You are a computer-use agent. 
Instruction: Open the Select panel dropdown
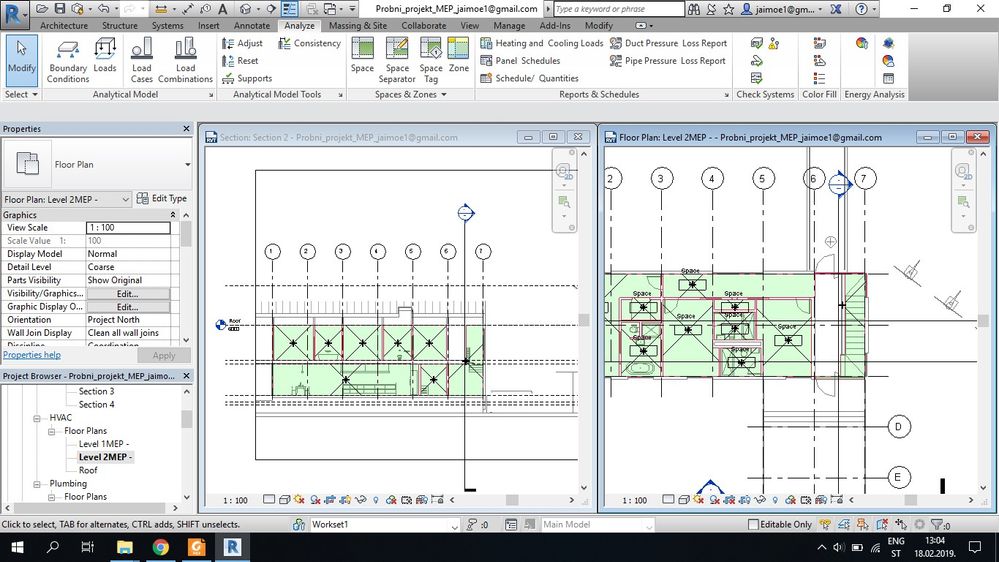coord(22,94)
